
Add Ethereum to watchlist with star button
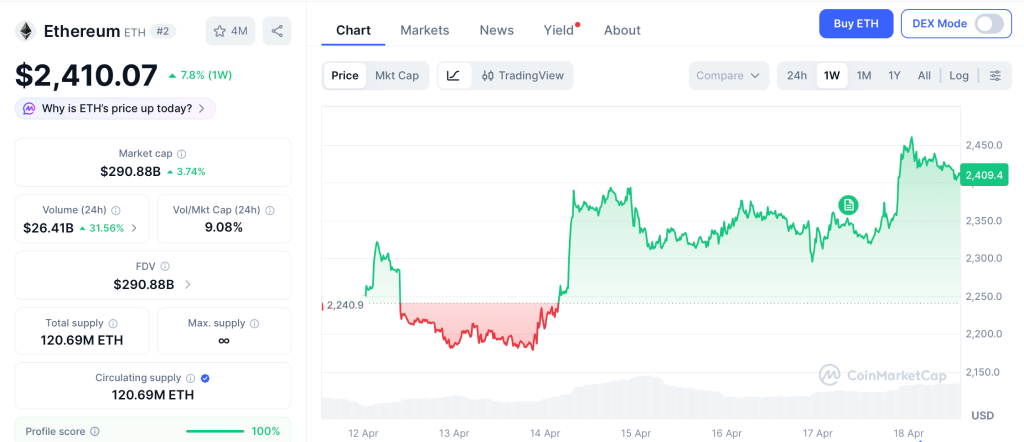click(x=230, y=31)
